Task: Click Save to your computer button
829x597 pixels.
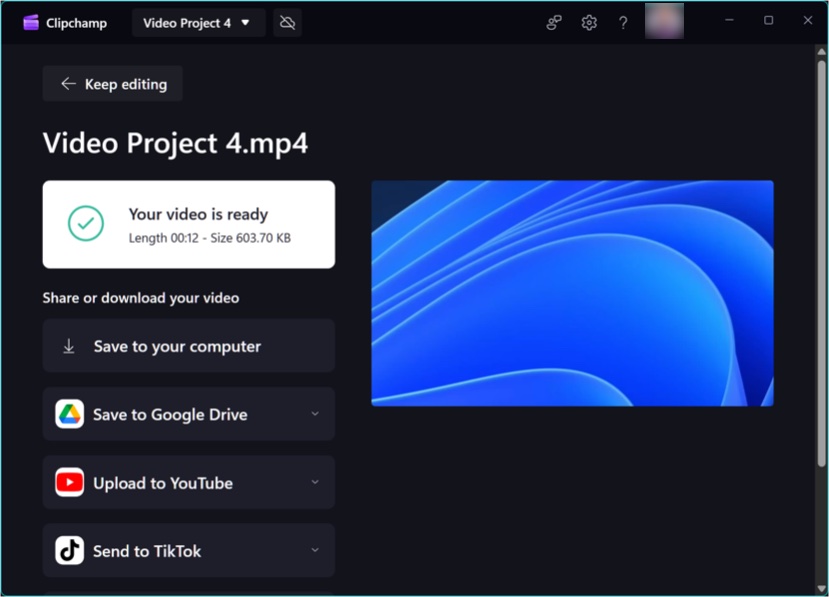Action: click(189, 346)
